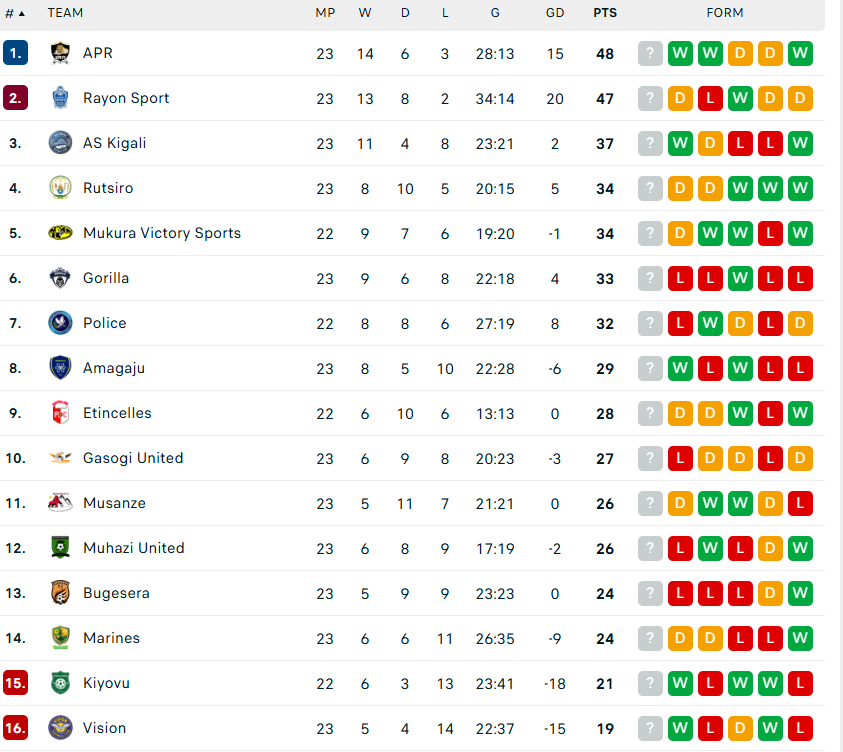
Task: Click Rayon Sport's red L form badge
Action: (x=710, y=98)
